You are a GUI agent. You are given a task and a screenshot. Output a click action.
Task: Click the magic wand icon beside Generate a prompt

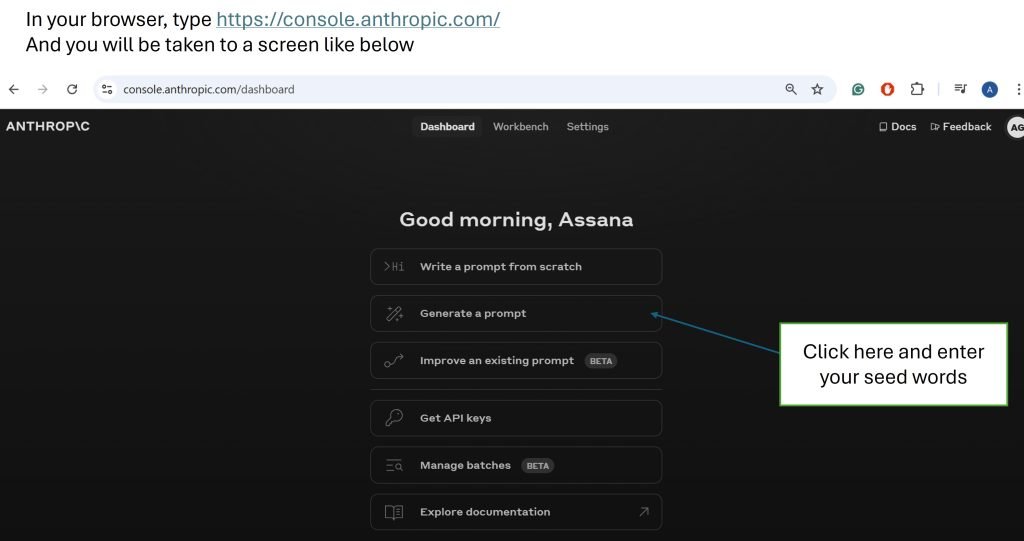coord(394,314)
